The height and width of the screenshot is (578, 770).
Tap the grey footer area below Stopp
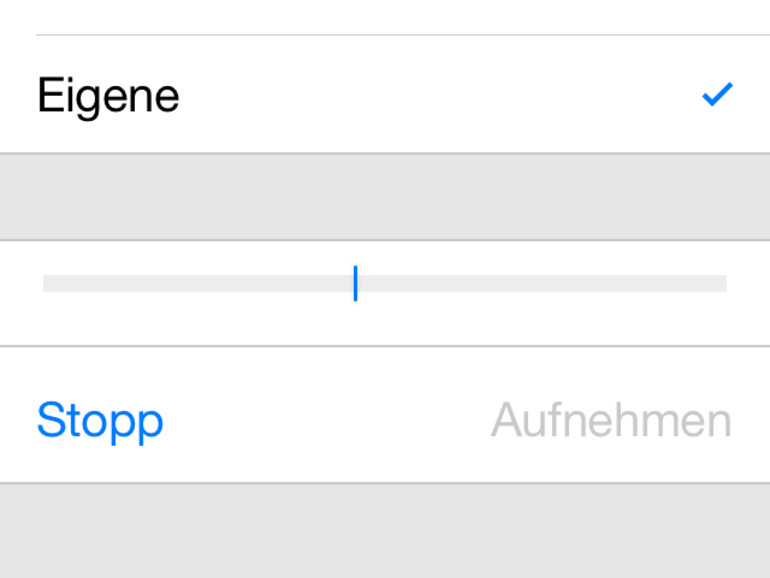[x=385, y=532]
